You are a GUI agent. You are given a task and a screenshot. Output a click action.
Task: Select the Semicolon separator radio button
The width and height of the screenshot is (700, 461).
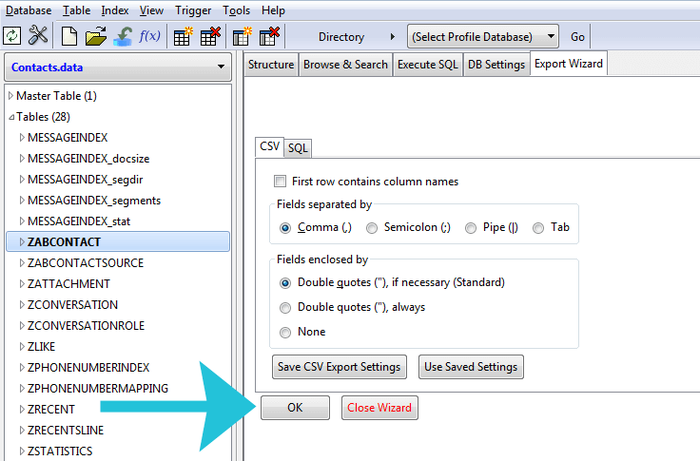371,228
